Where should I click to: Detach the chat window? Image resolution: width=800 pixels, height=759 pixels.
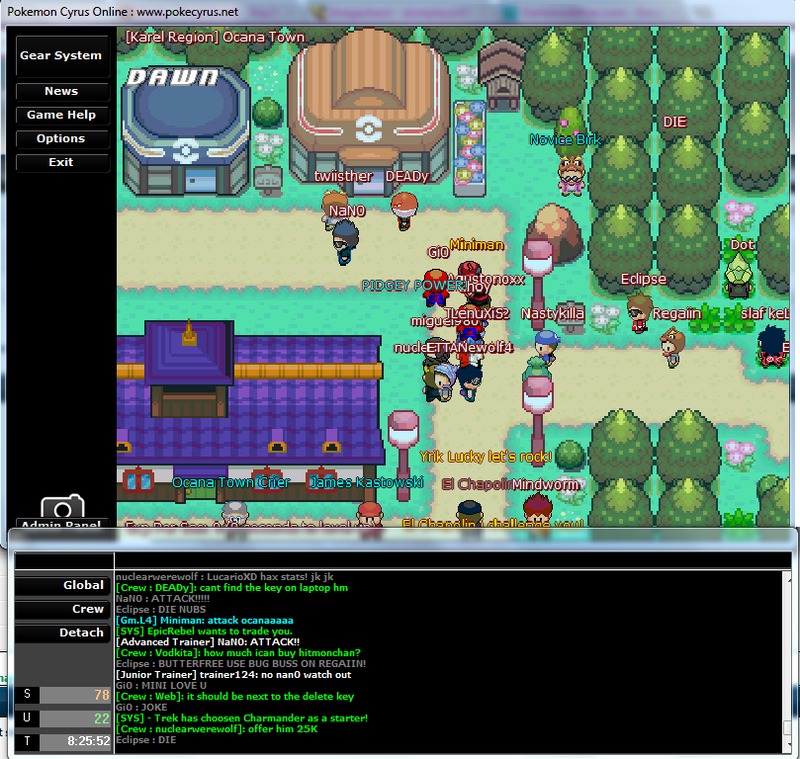click(62, 632)
